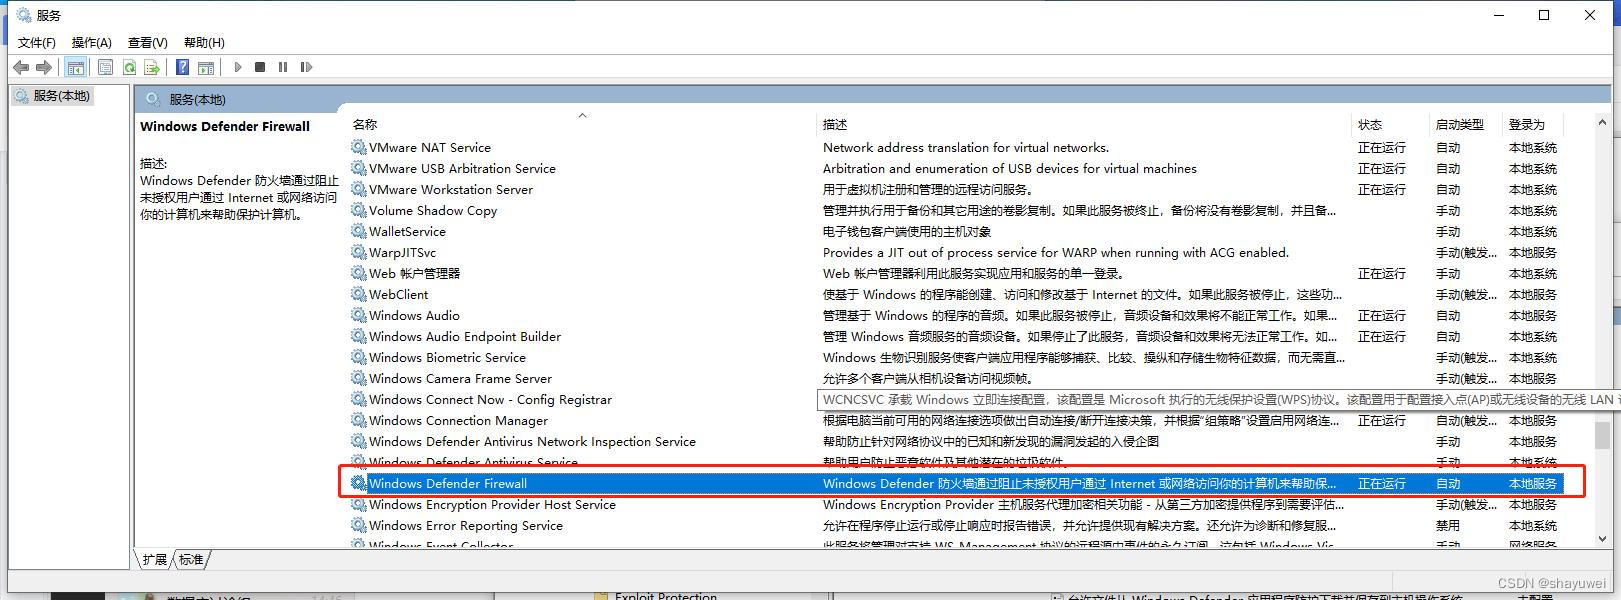Select the VMware Workstation Server row name
Viewport: 1621px width, 600px height.
coord(451,189)
